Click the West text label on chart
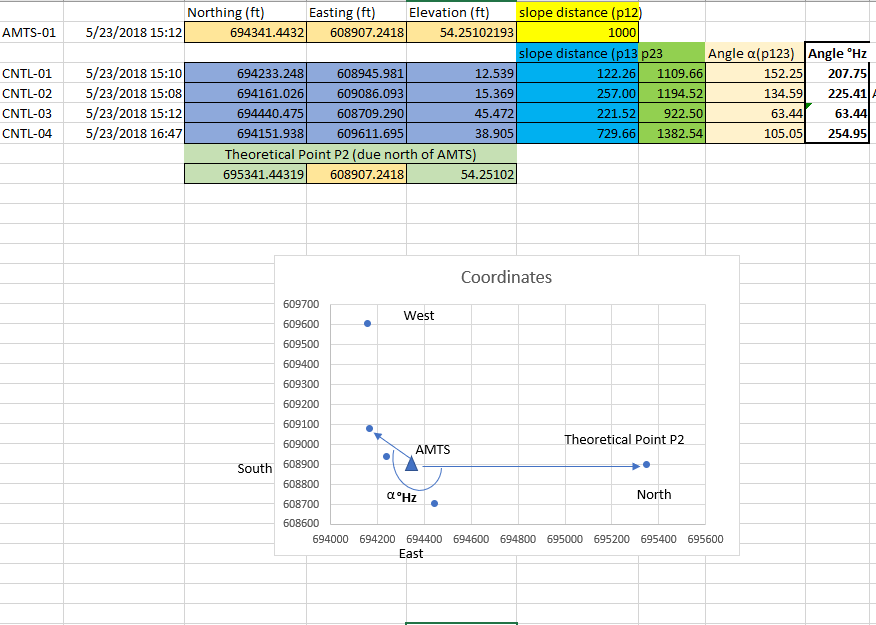Screen dimensions: 876x625 (418, 316)
